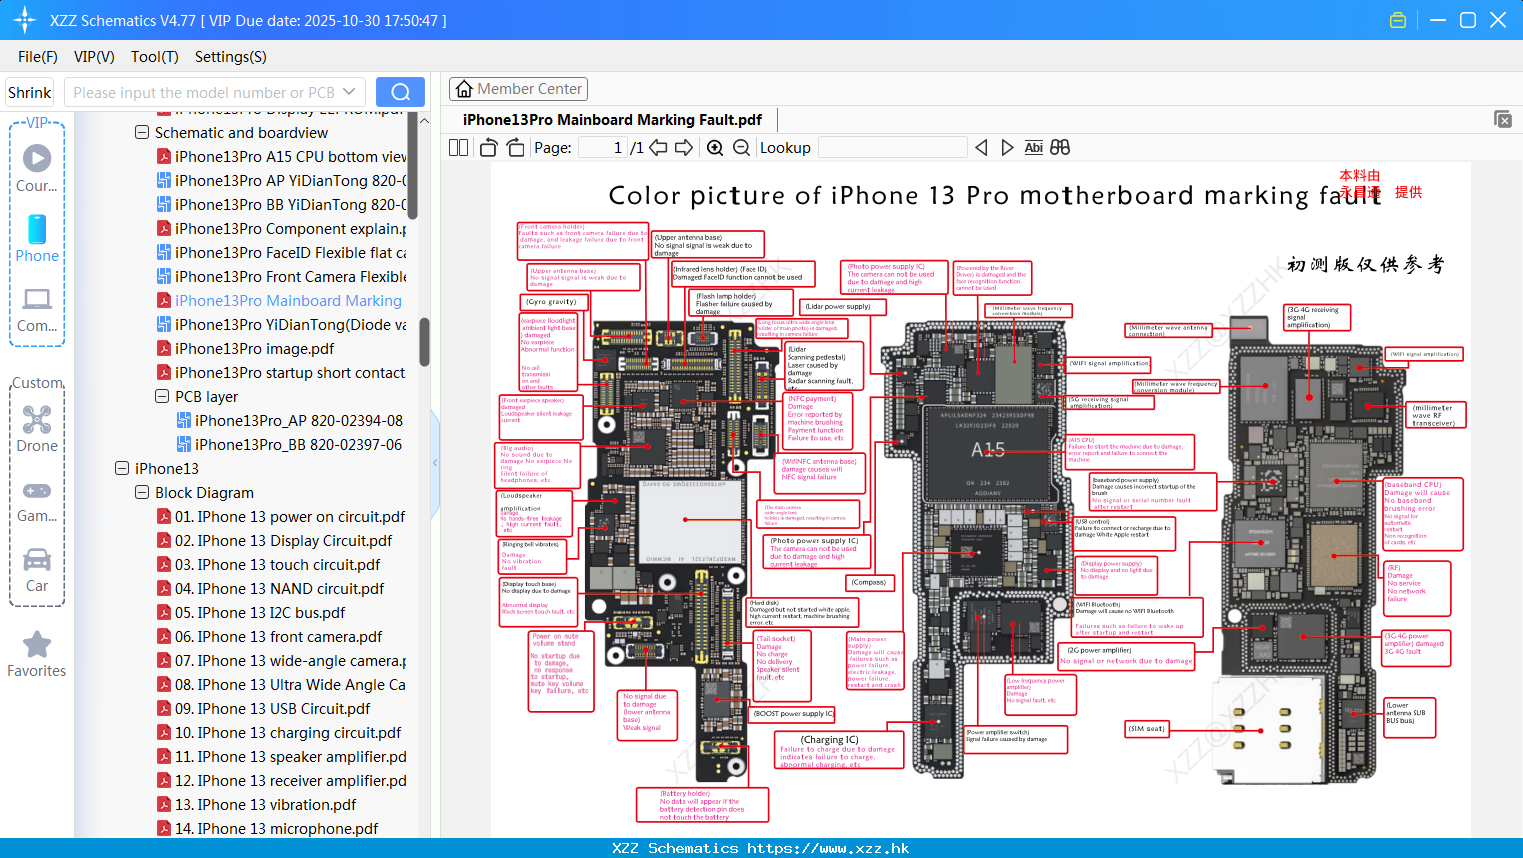Viewport: 1523px width, 858px height.
Task: Open iPhone13Pro FaceID Flexible flat cable
Action: [282, 252]
